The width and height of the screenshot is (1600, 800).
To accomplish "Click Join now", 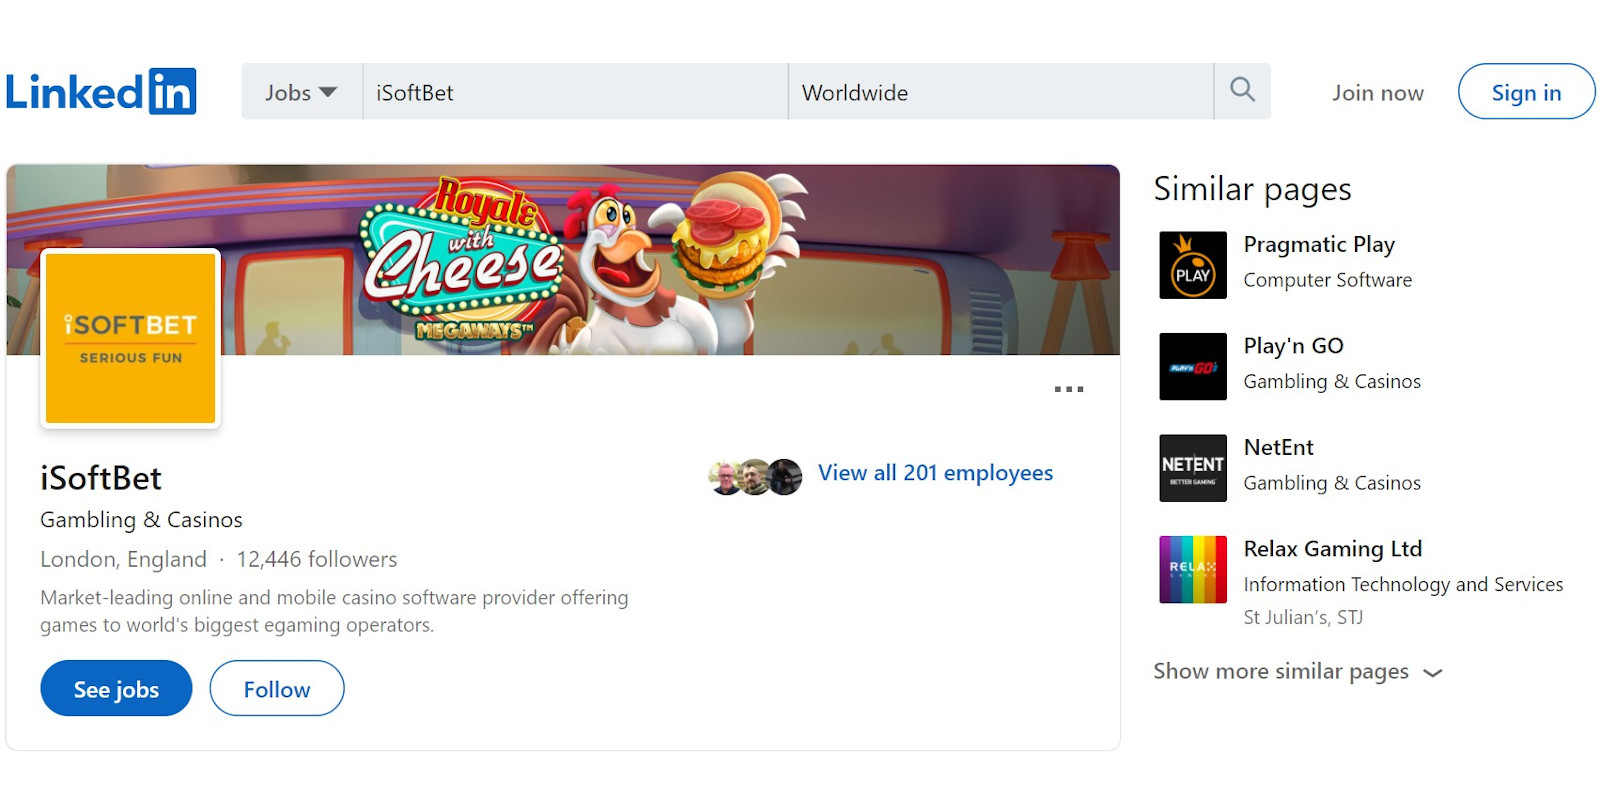I will coord(1377,93).
